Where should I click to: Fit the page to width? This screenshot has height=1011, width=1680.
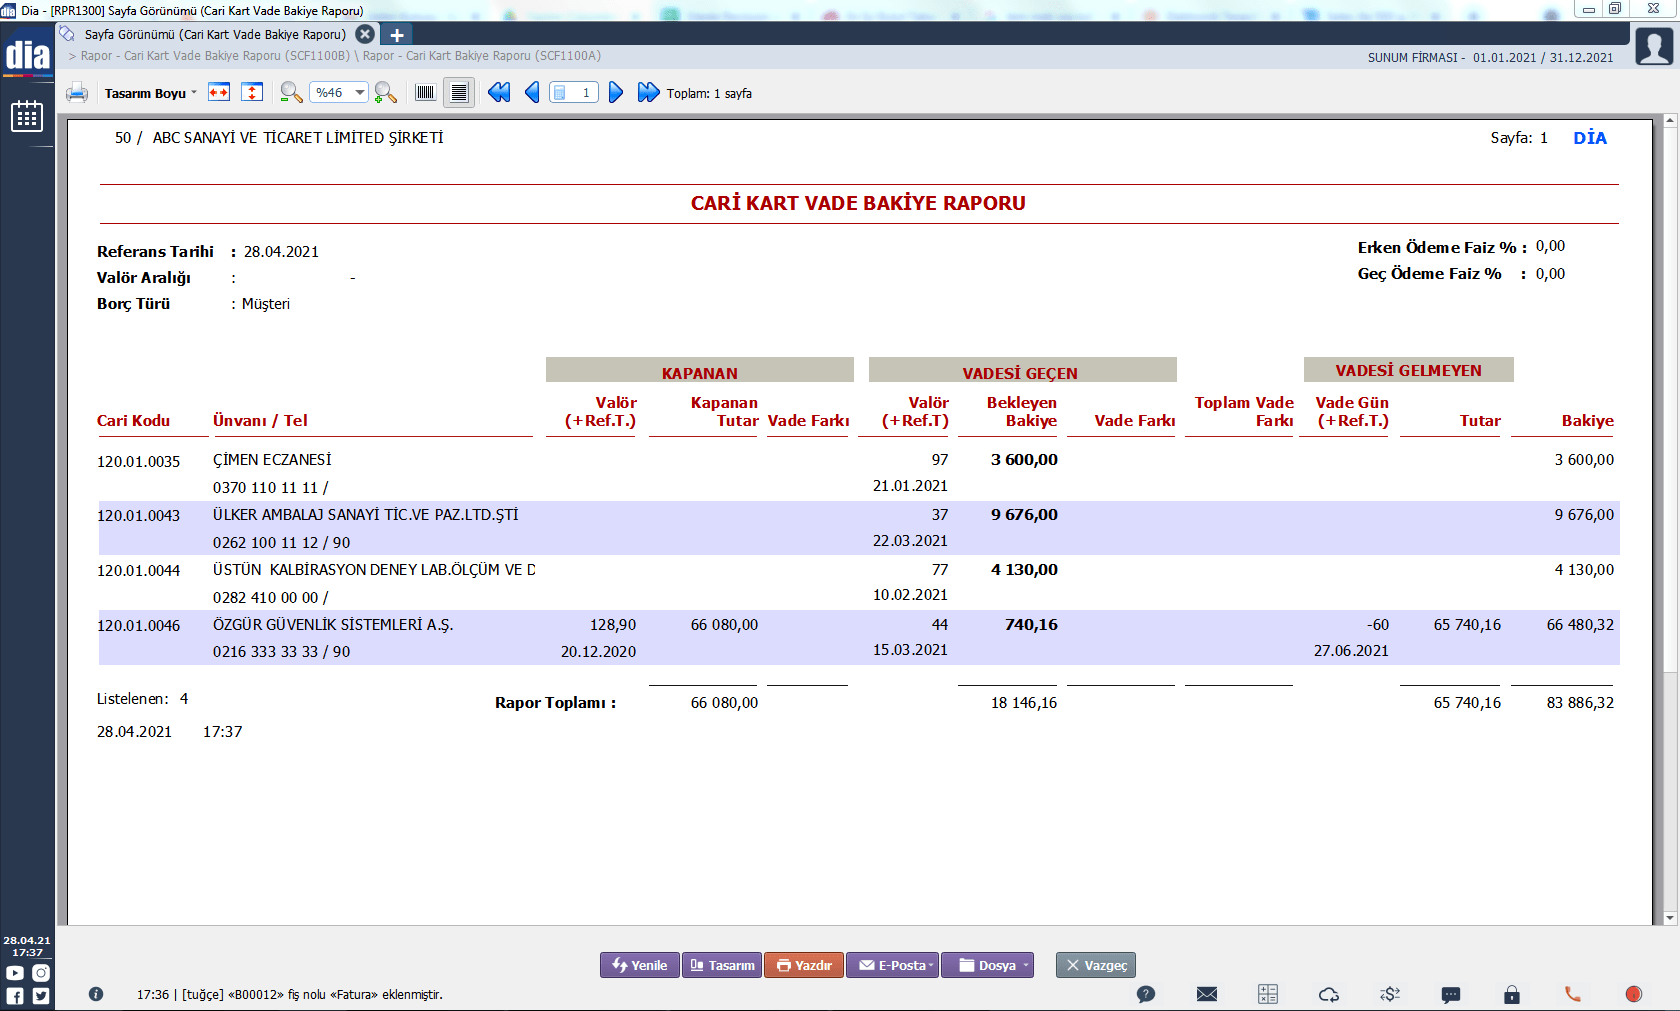coord(219,93)
